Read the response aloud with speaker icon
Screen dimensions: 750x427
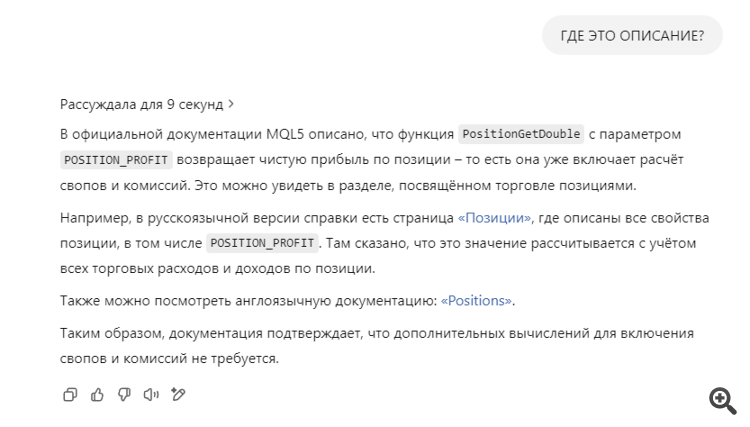pyautogui.click(x=151, y=395)
